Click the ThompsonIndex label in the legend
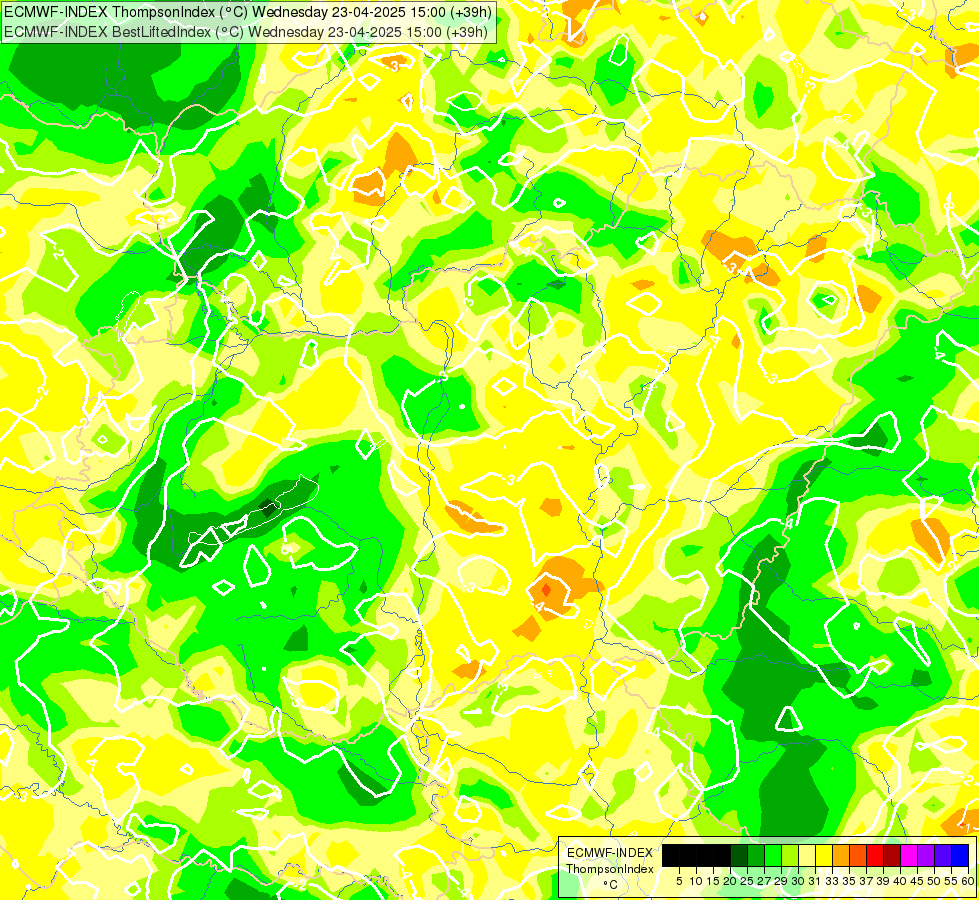 (x=610, y=869)
